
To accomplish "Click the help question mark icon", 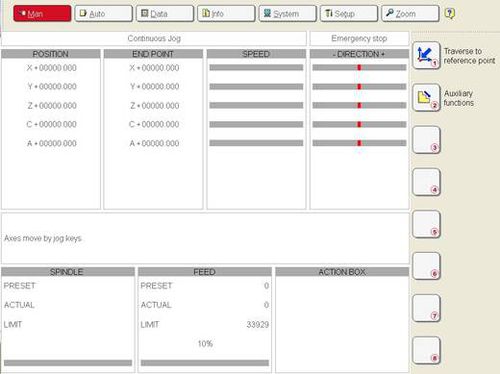I will 450,13.
